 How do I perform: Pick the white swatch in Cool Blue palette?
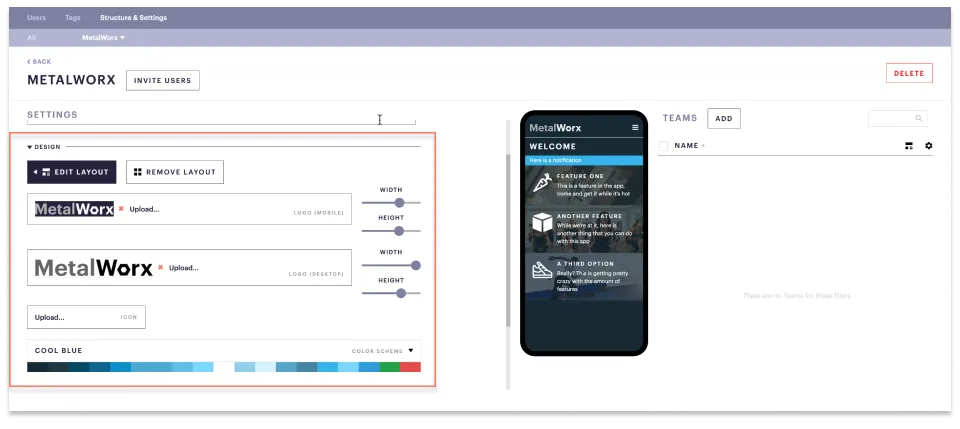(223, 367)
